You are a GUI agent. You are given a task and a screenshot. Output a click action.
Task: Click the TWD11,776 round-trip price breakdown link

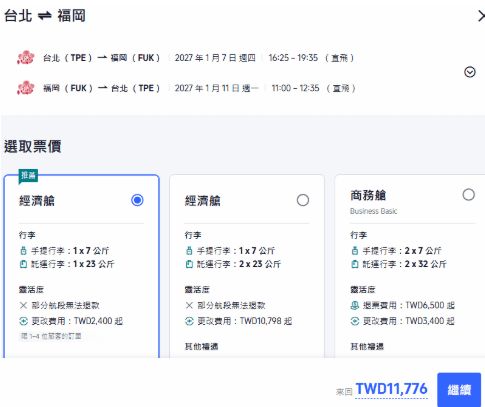click(x=391, y=389)
